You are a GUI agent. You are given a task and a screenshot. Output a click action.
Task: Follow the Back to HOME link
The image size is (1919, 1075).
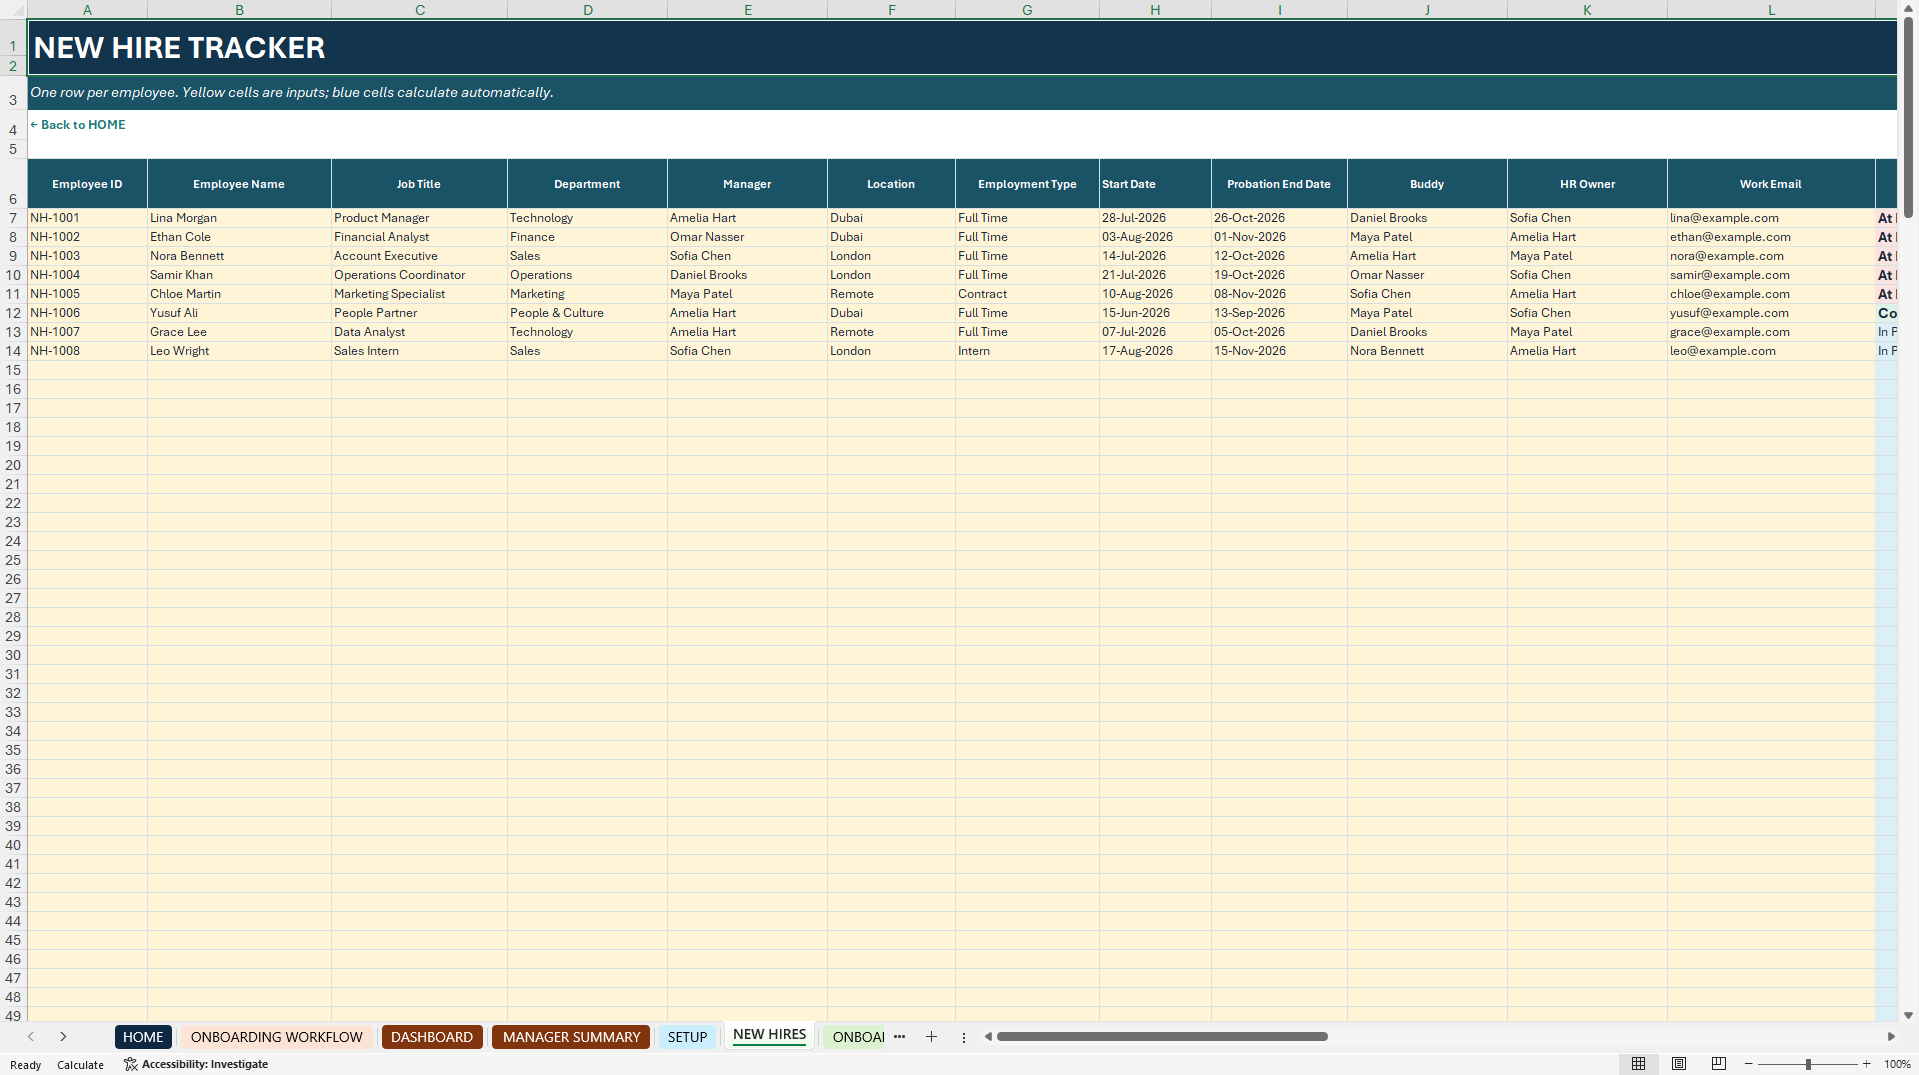pyautogui.click(x=78, y=125)
